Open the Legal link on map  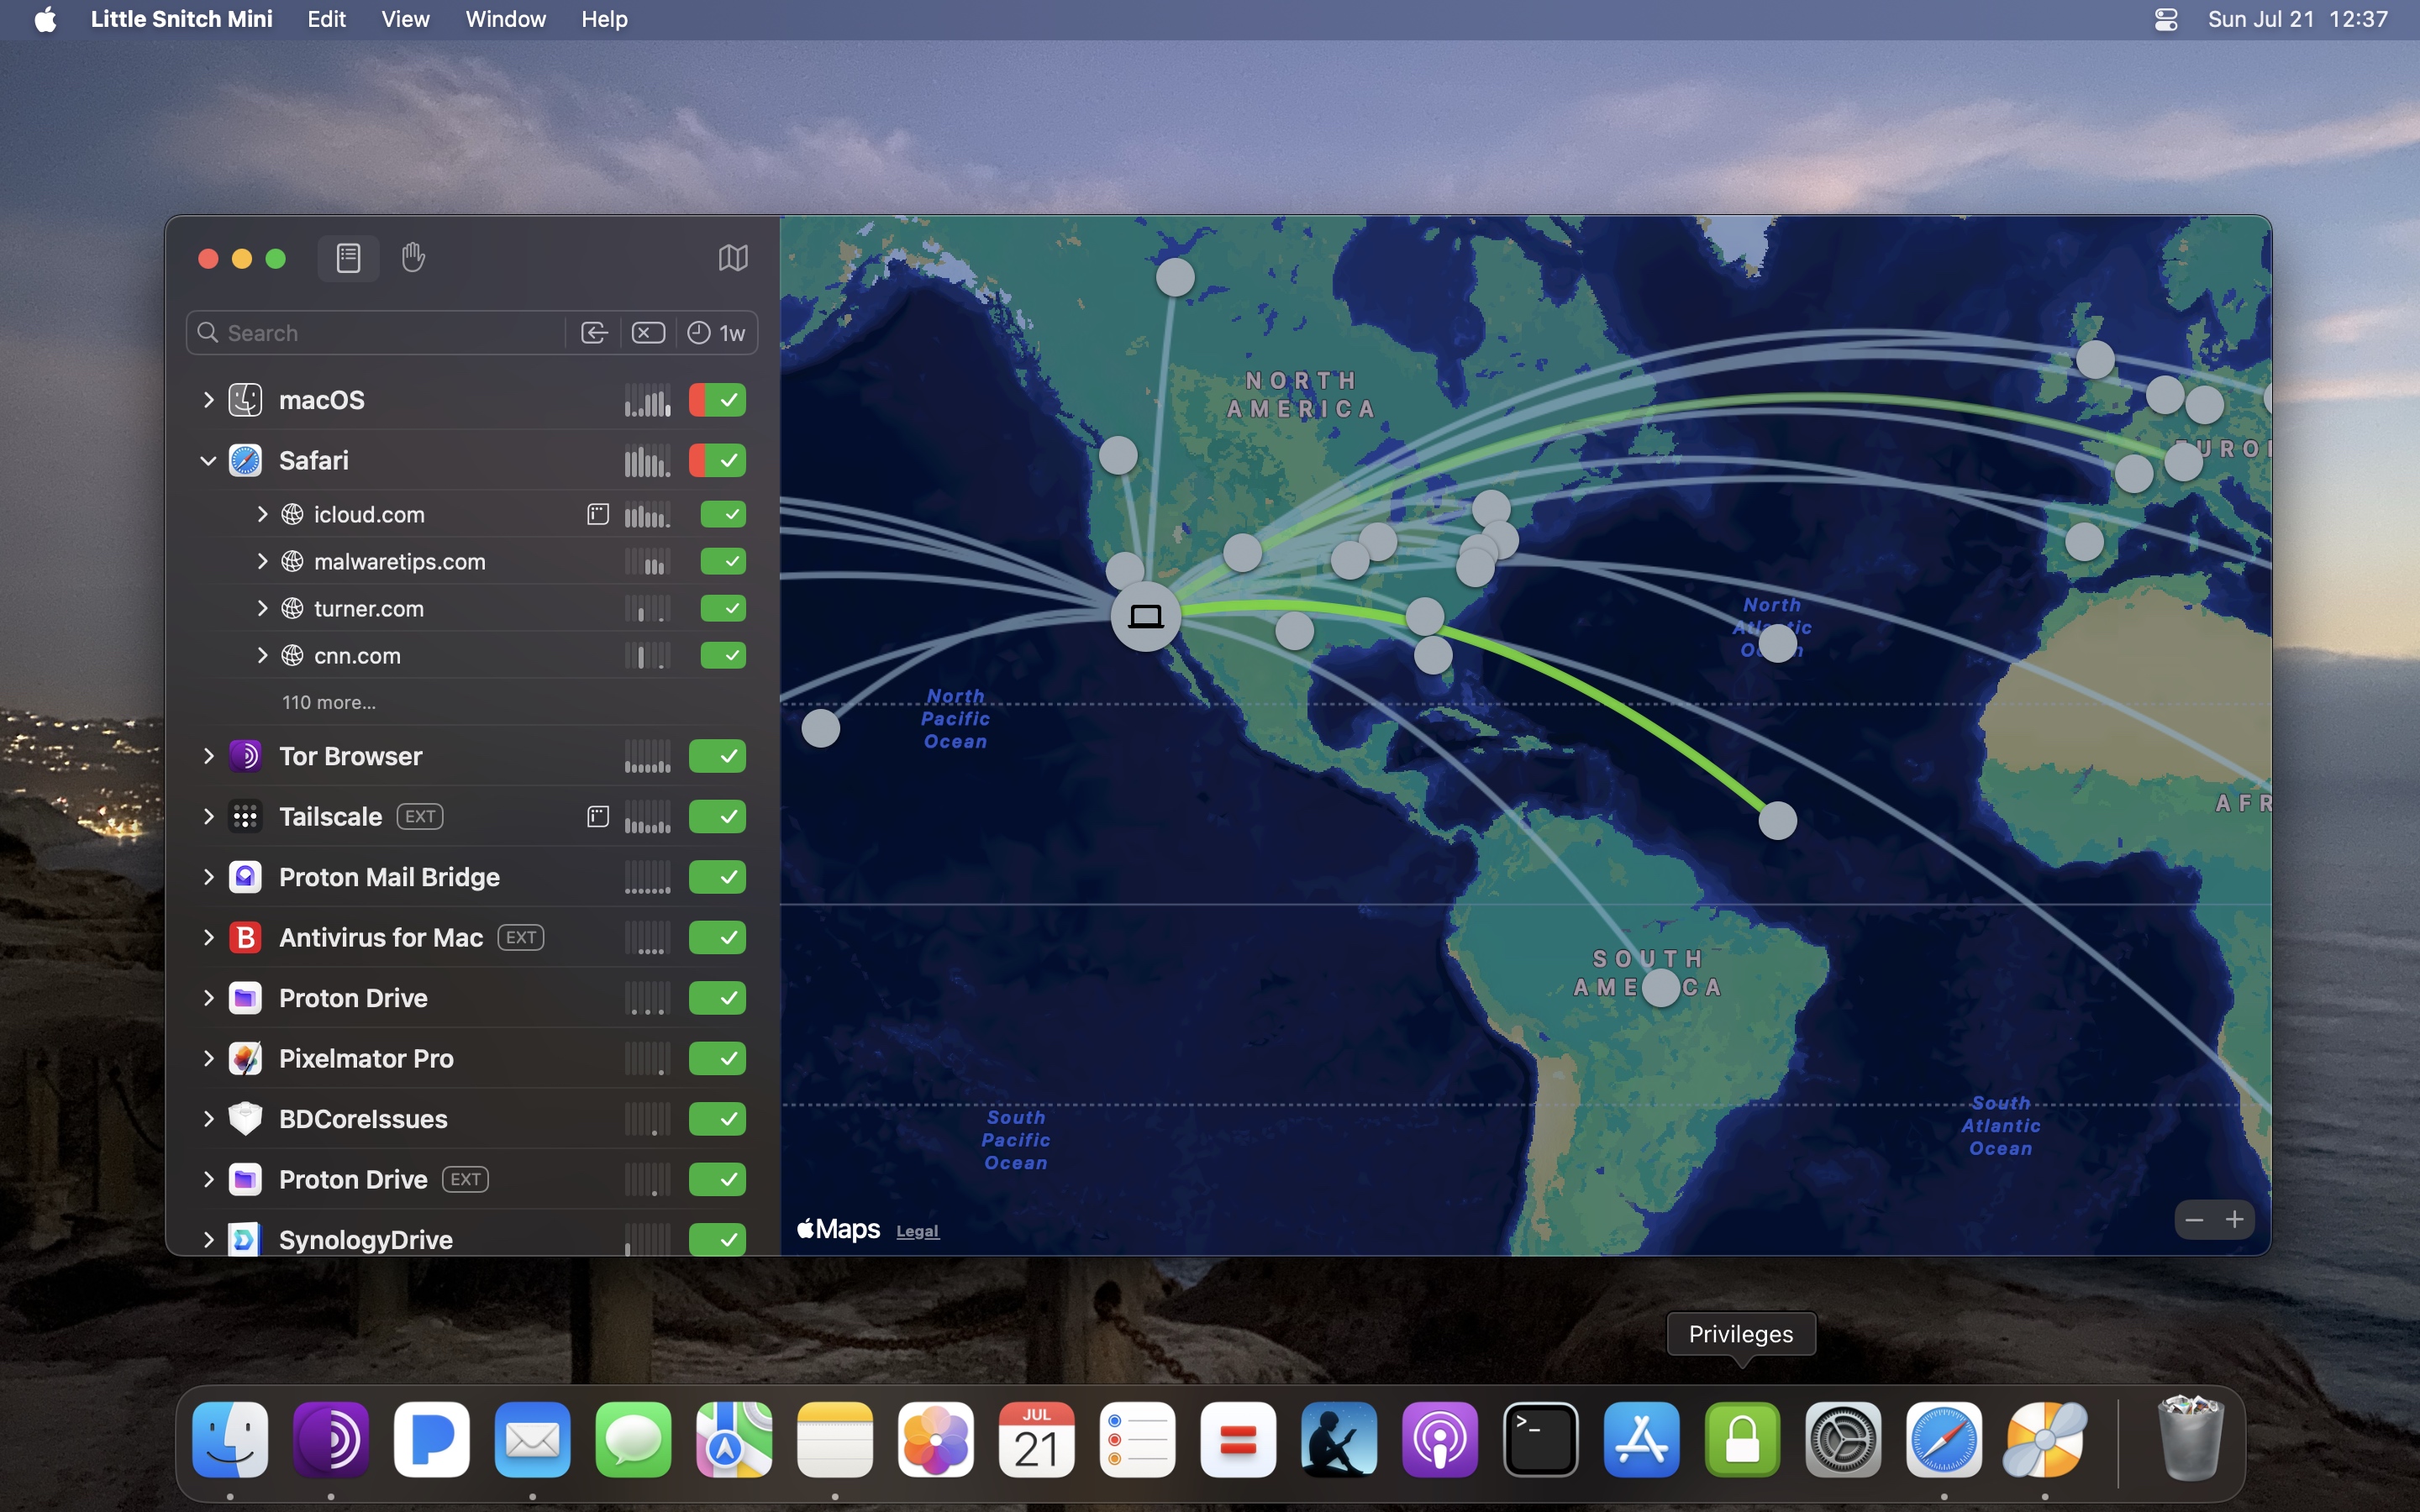pos(917,1231)
